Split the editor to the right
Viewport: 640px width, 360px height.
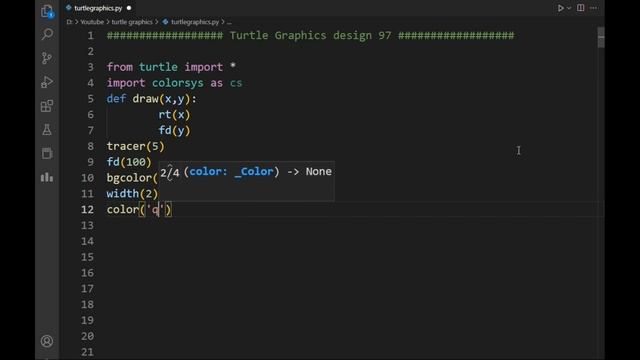(580, 8)
